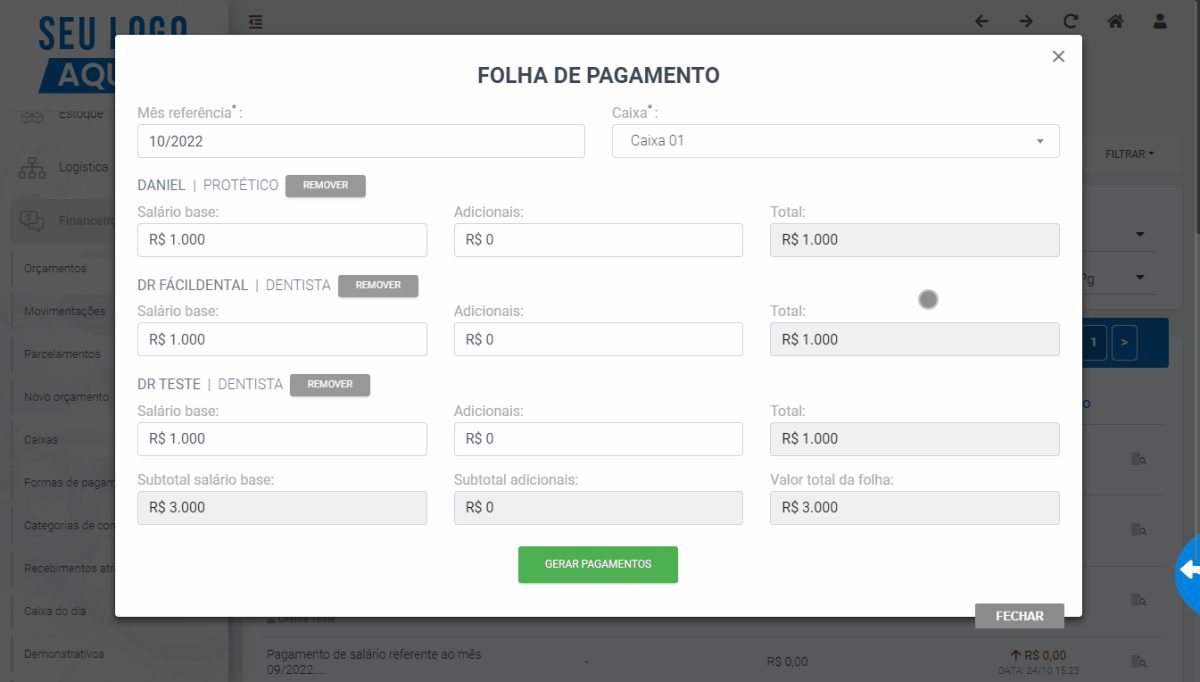The width and height of the screenshot is (1200, 682).
Task: Open the user profile icon
Action: (1160, 21)
